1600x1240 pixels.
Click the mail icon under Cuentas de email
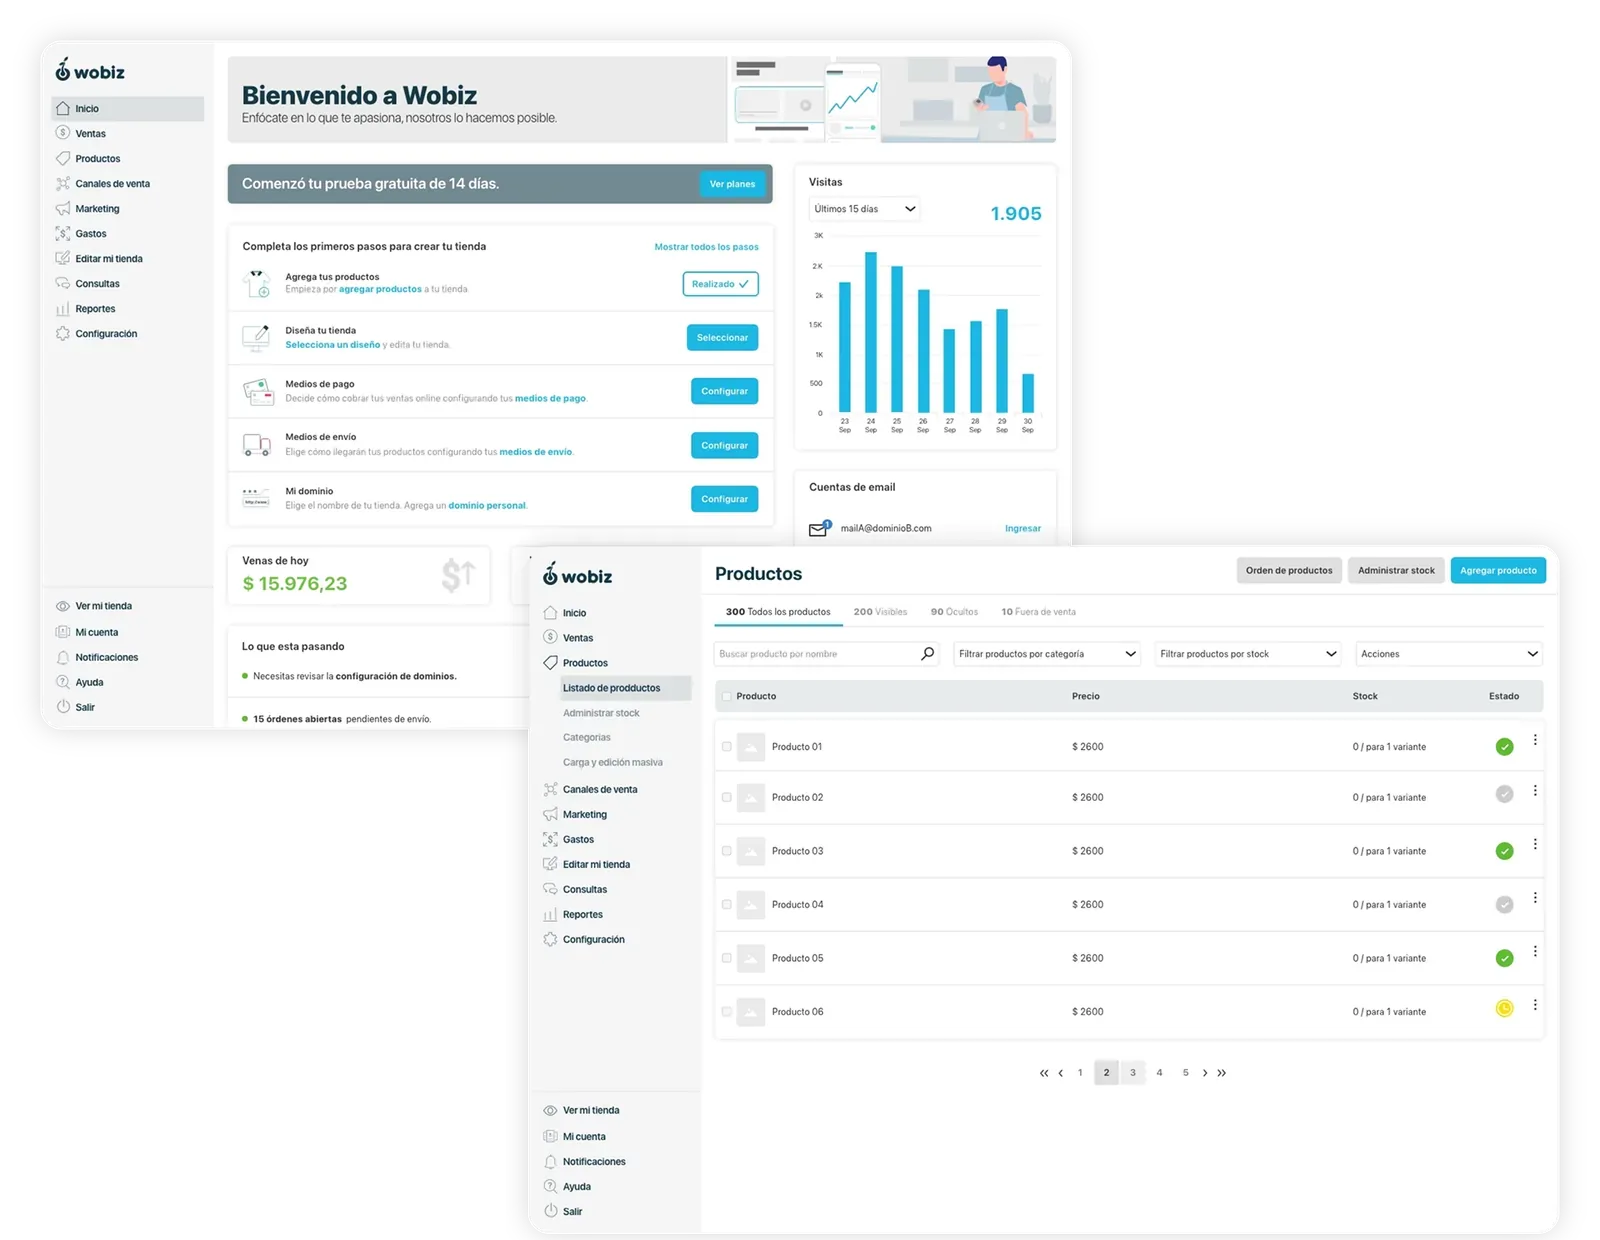[x=819, y=528]
